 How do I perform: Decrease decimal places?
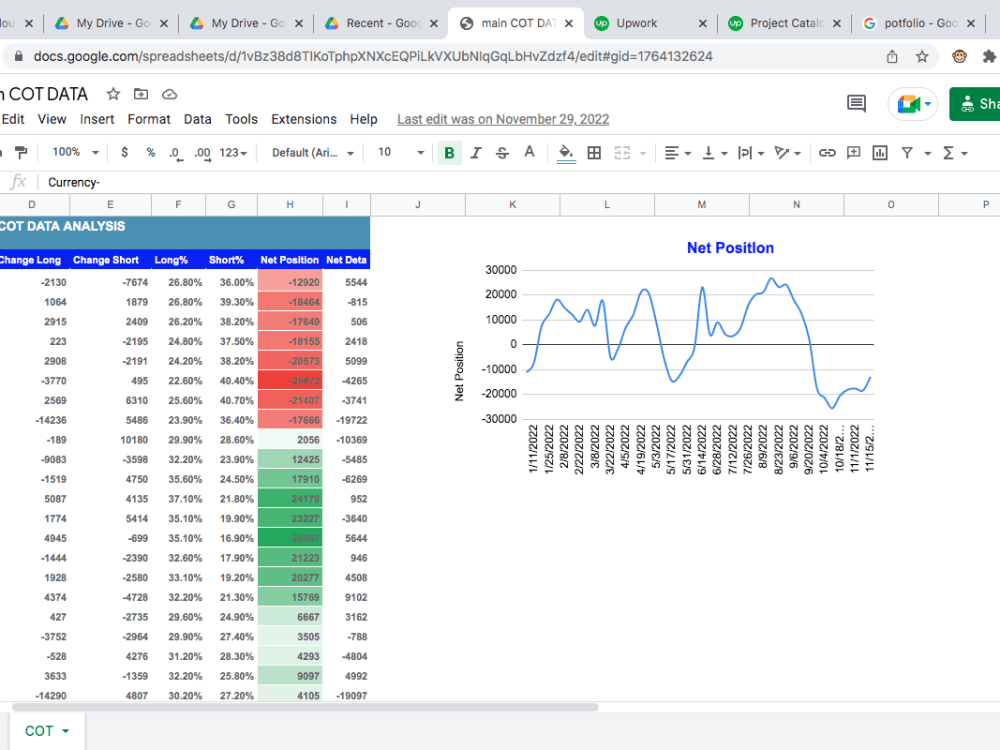coord(175,153)
